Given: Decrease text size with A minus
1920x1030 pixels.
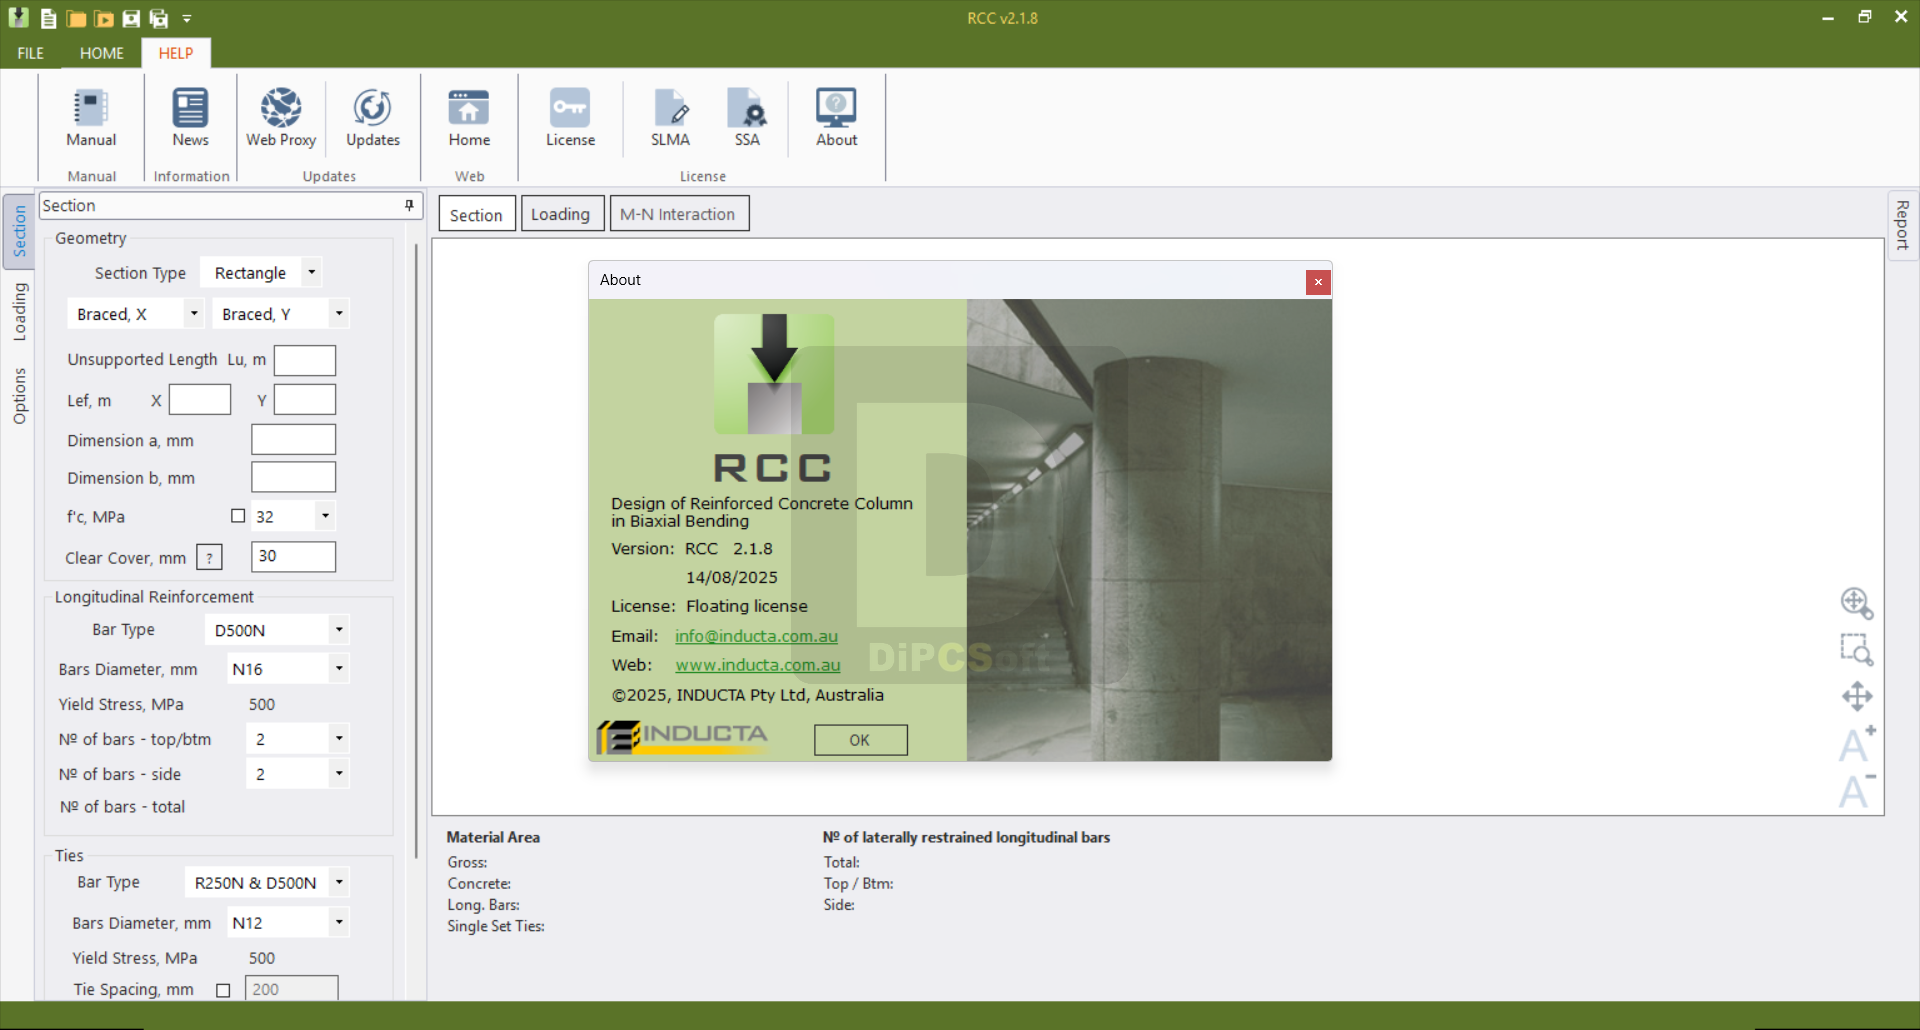Looking at the screenshot, I should pyautogui.click(x=1857, y=790).
